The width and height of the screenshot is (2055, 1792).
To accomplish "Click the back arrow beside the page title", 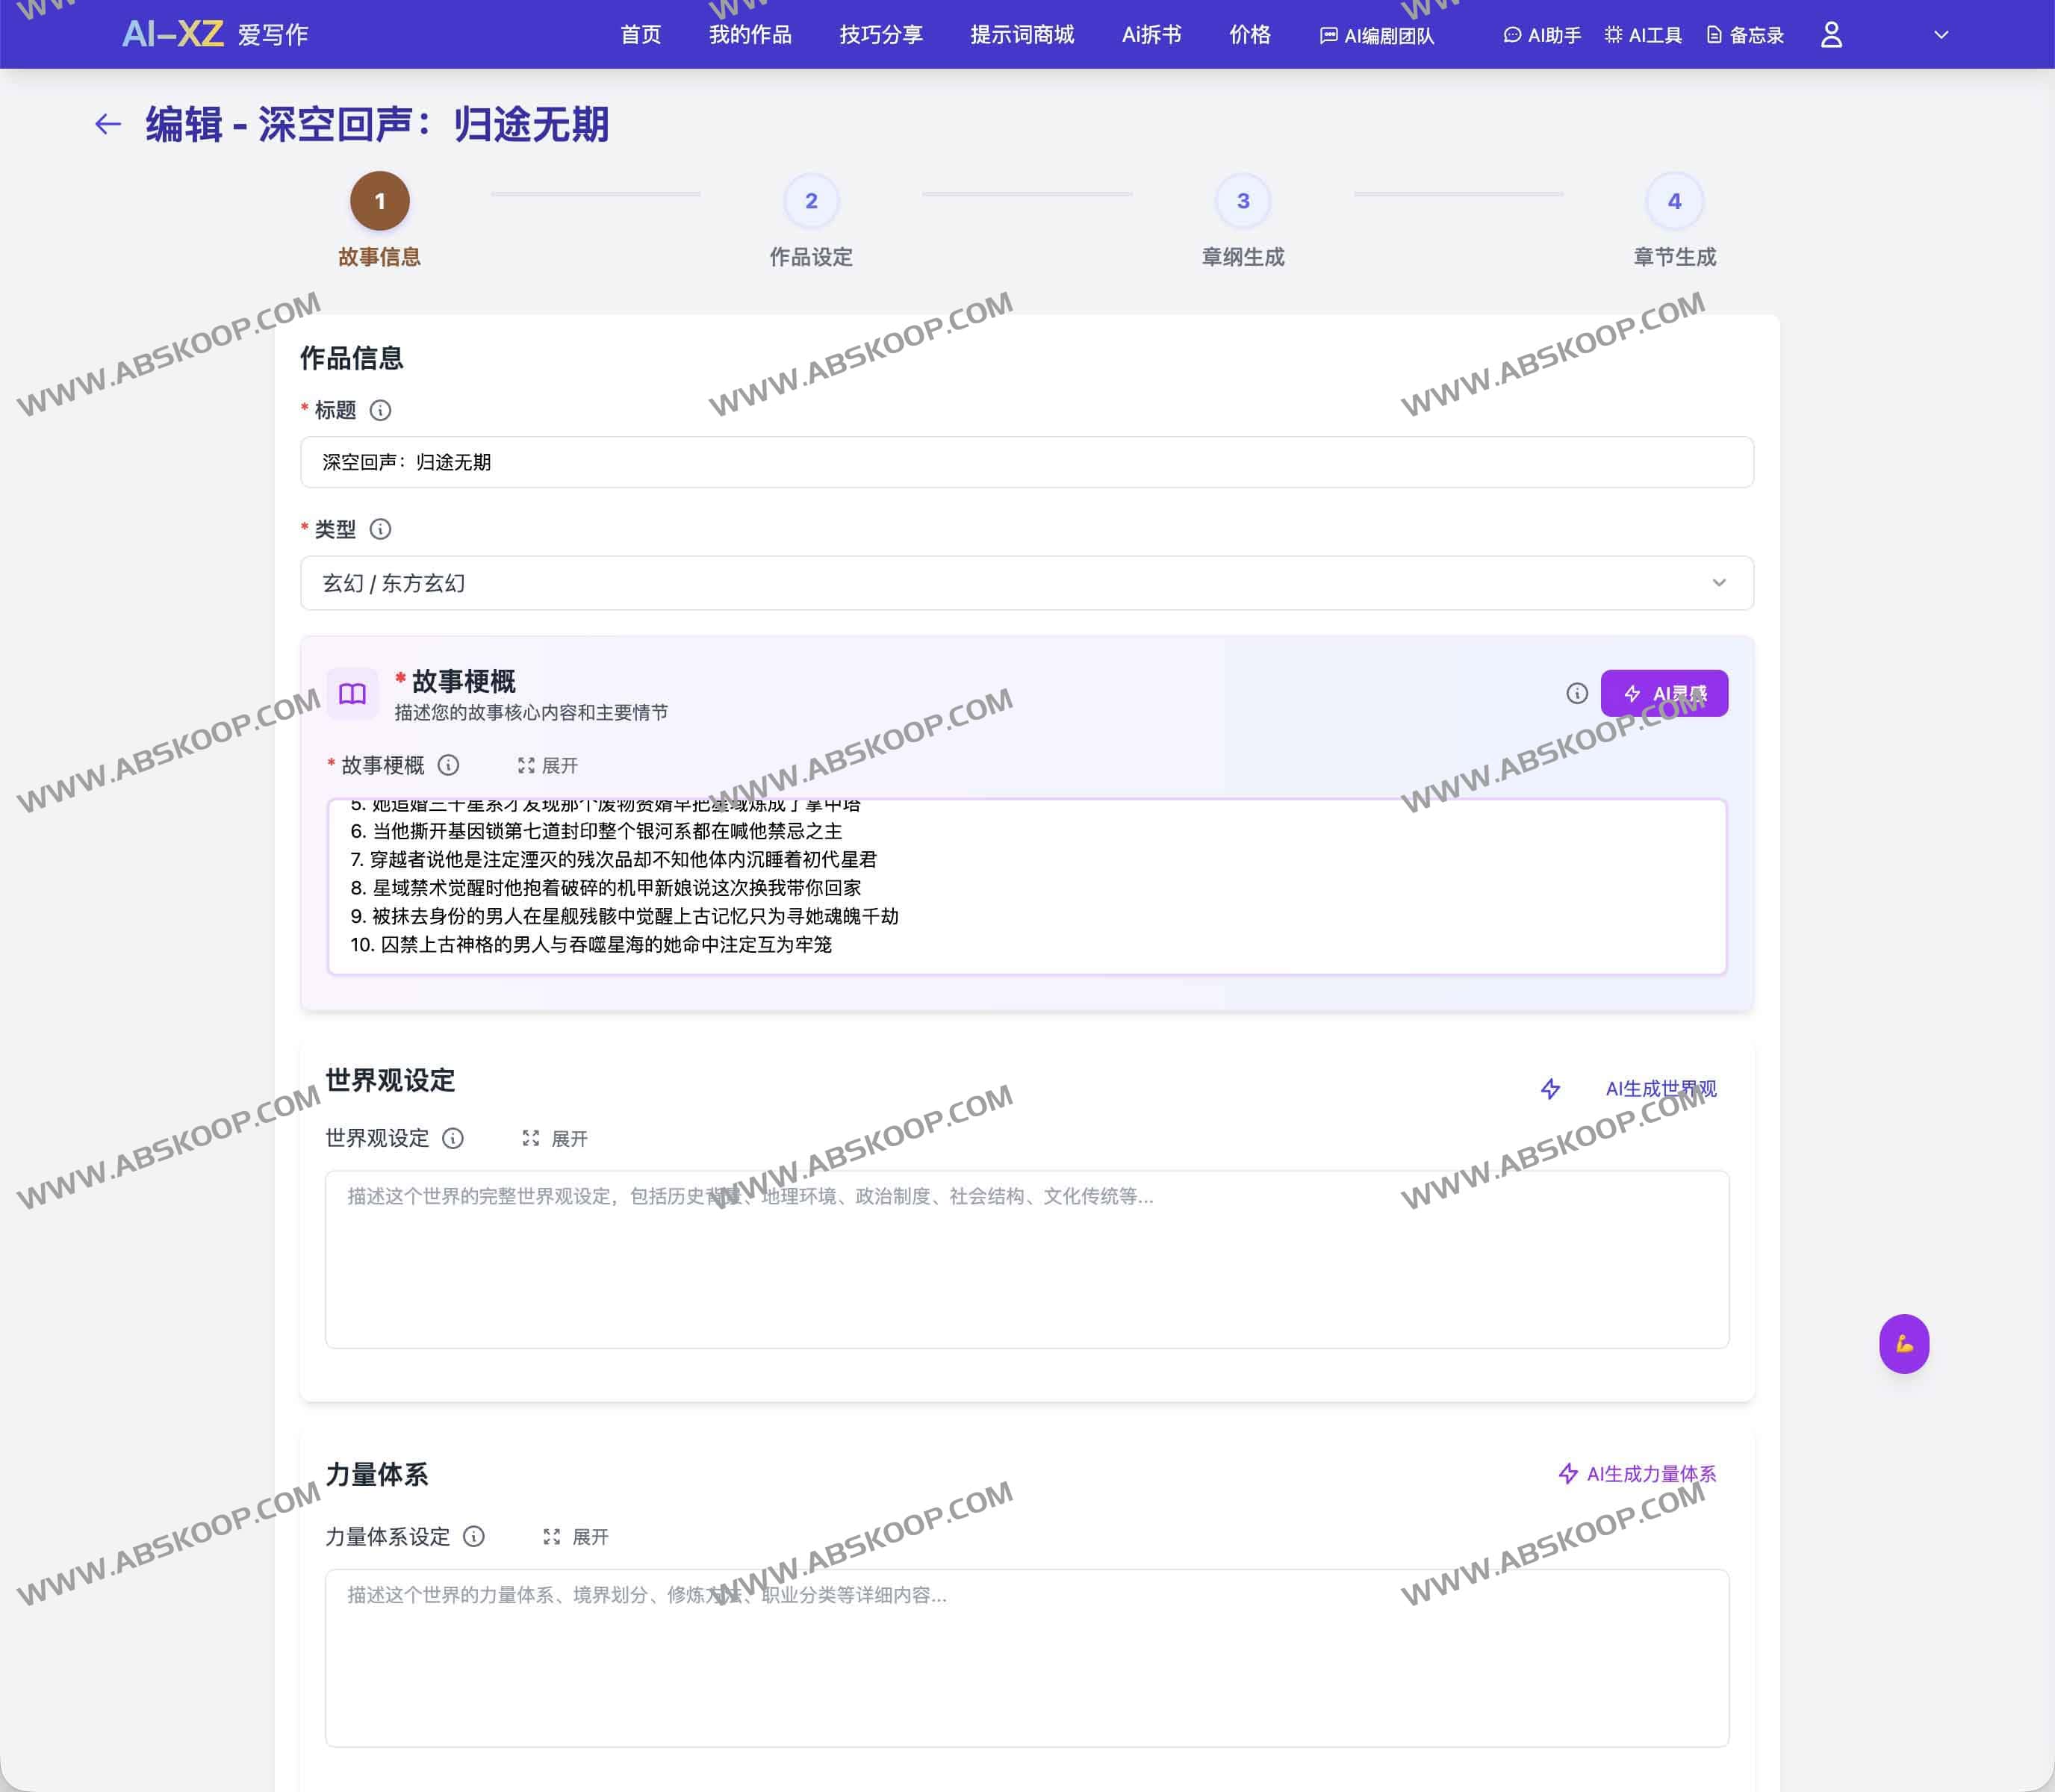I will click(x=108, y=124).
